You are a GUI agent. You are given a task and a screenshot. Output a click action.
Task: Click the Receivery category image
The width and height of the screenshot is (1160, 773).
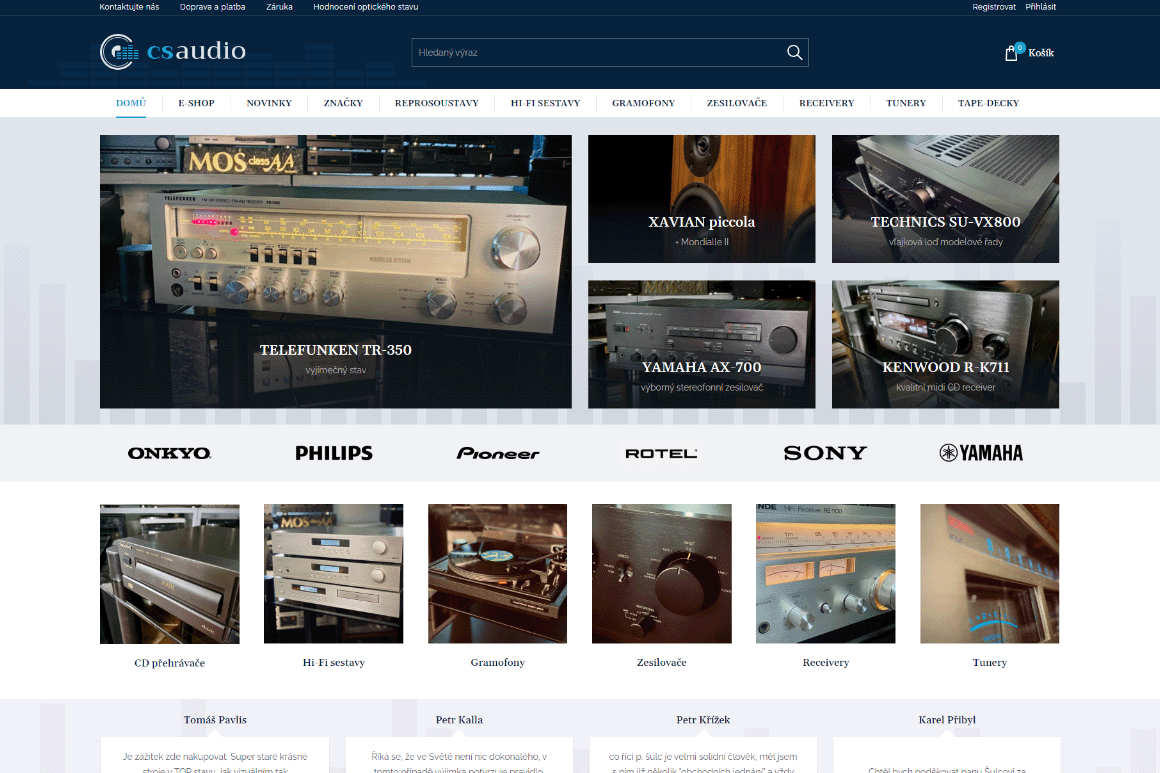pos(826,574)
